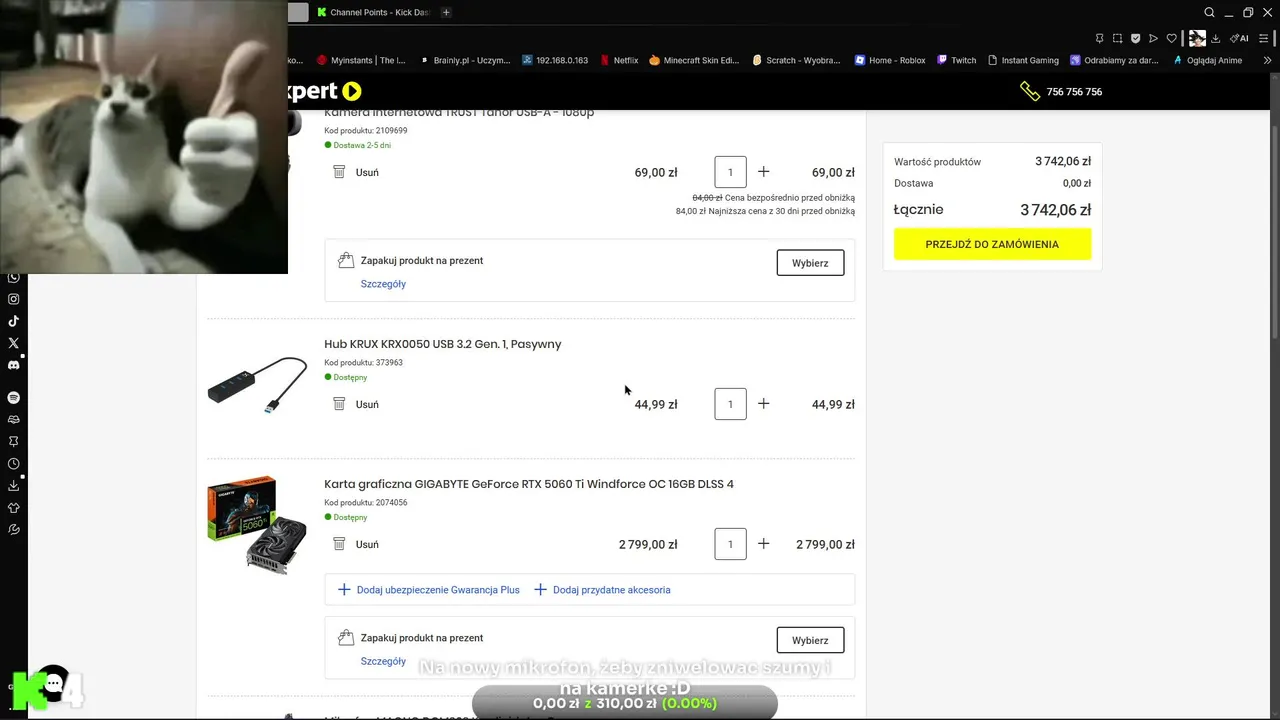
Task: Click trash icon for the GIGABYTE graphics card
Action: (x=339, y=544)
